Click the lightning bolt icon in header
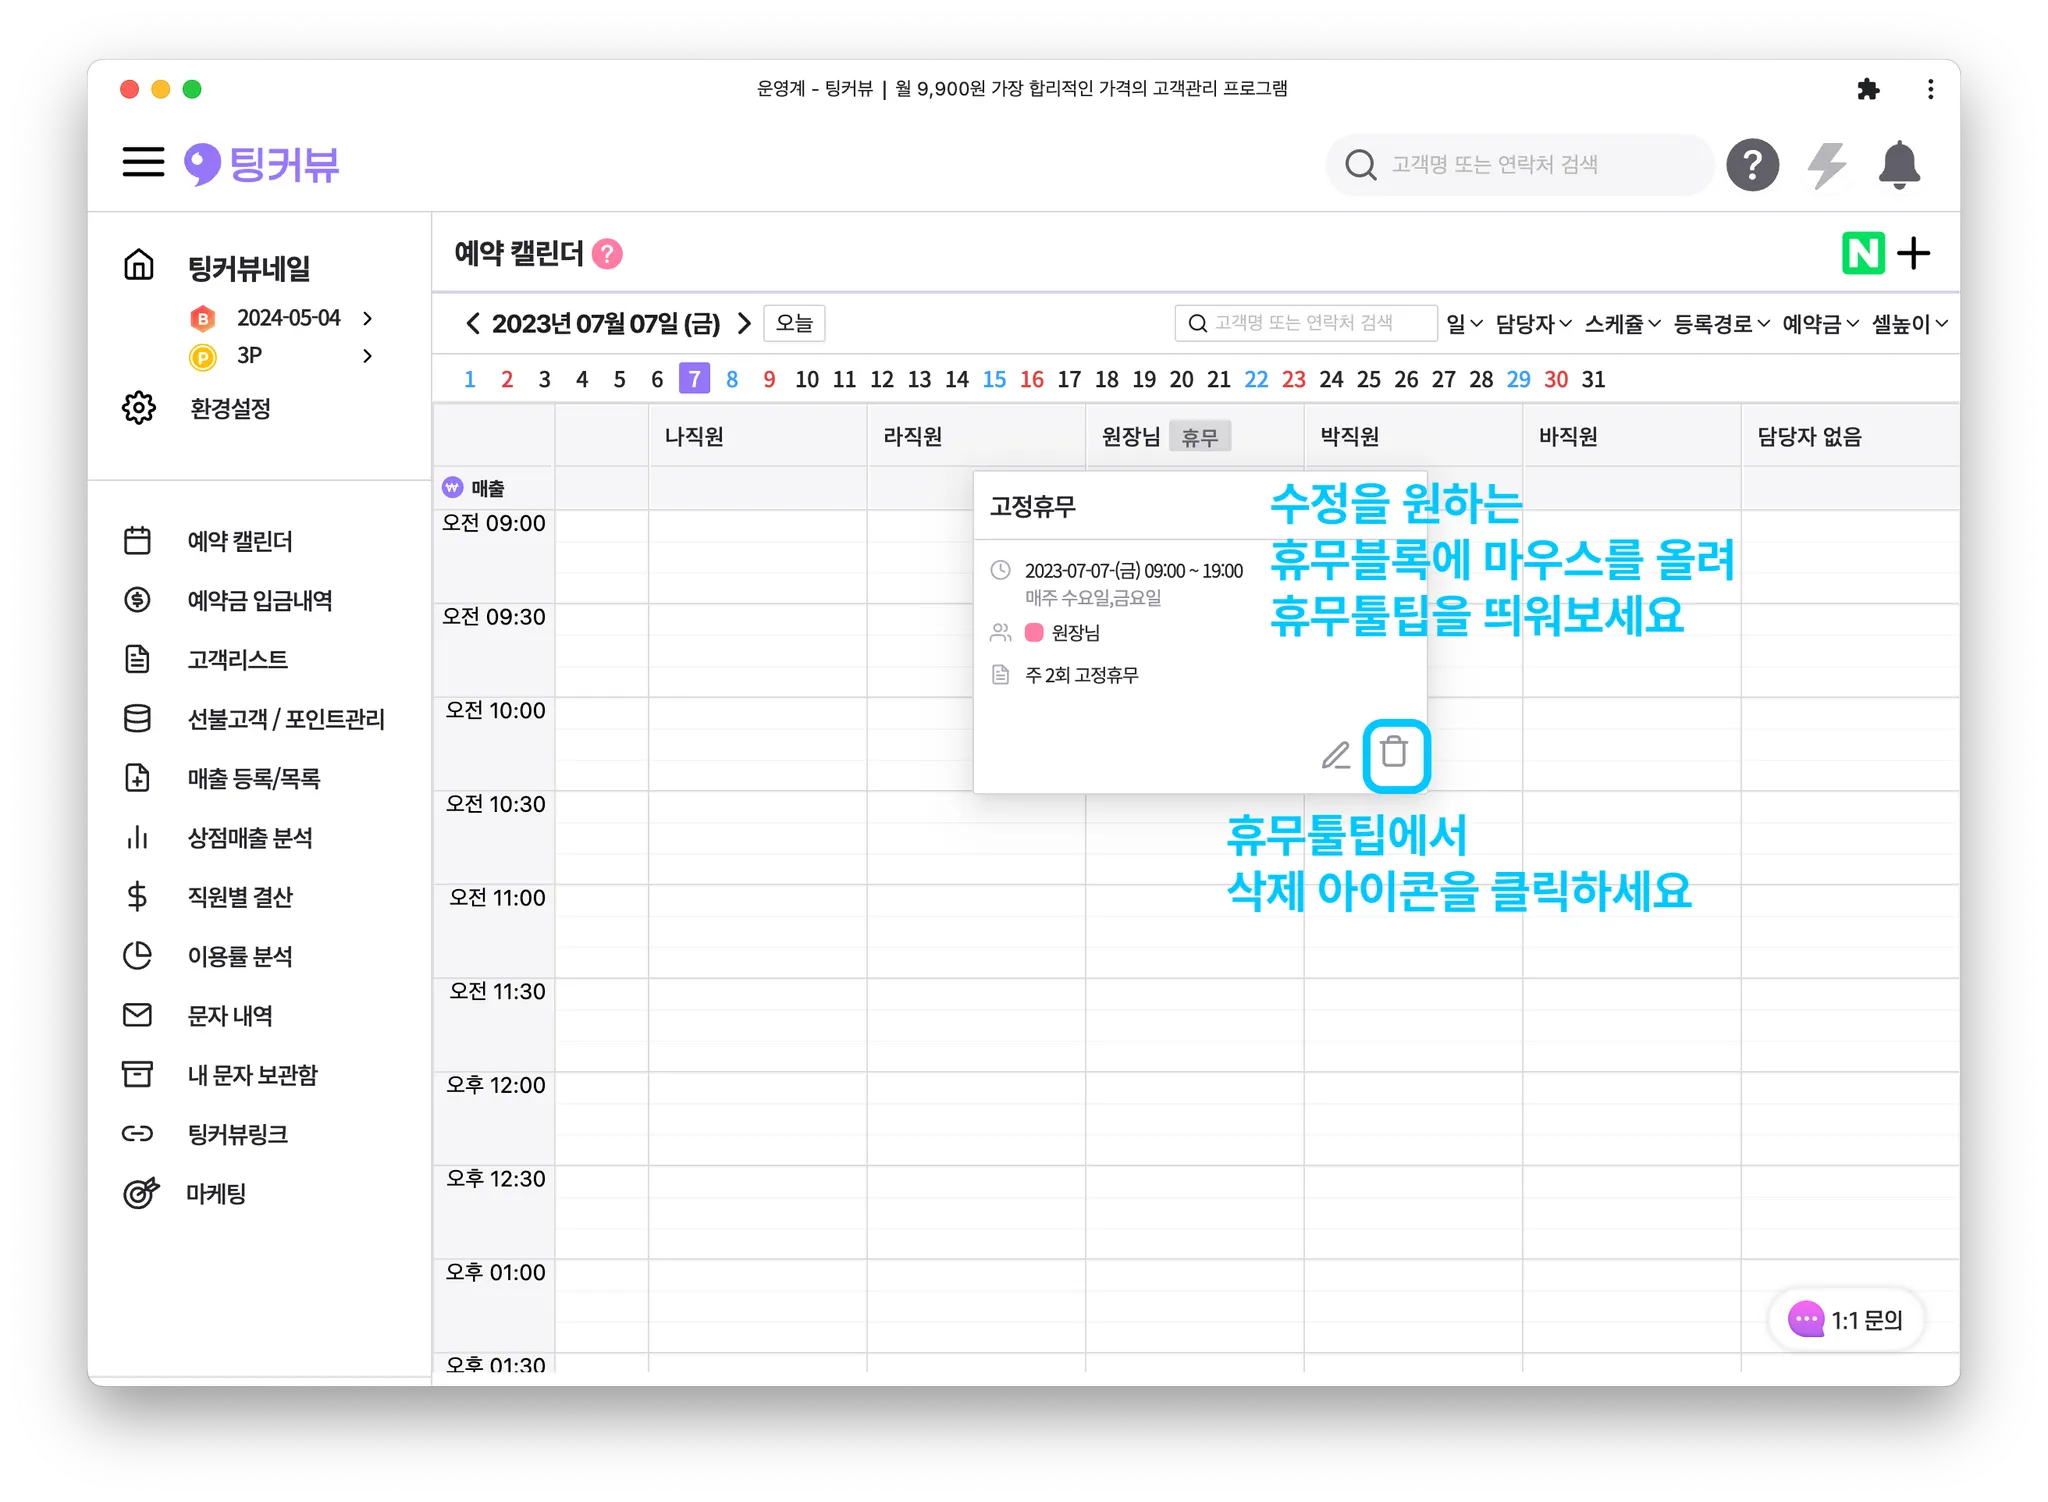Image resolution: width=2048 pixels, height=1502 pixels. point(1826,165)
